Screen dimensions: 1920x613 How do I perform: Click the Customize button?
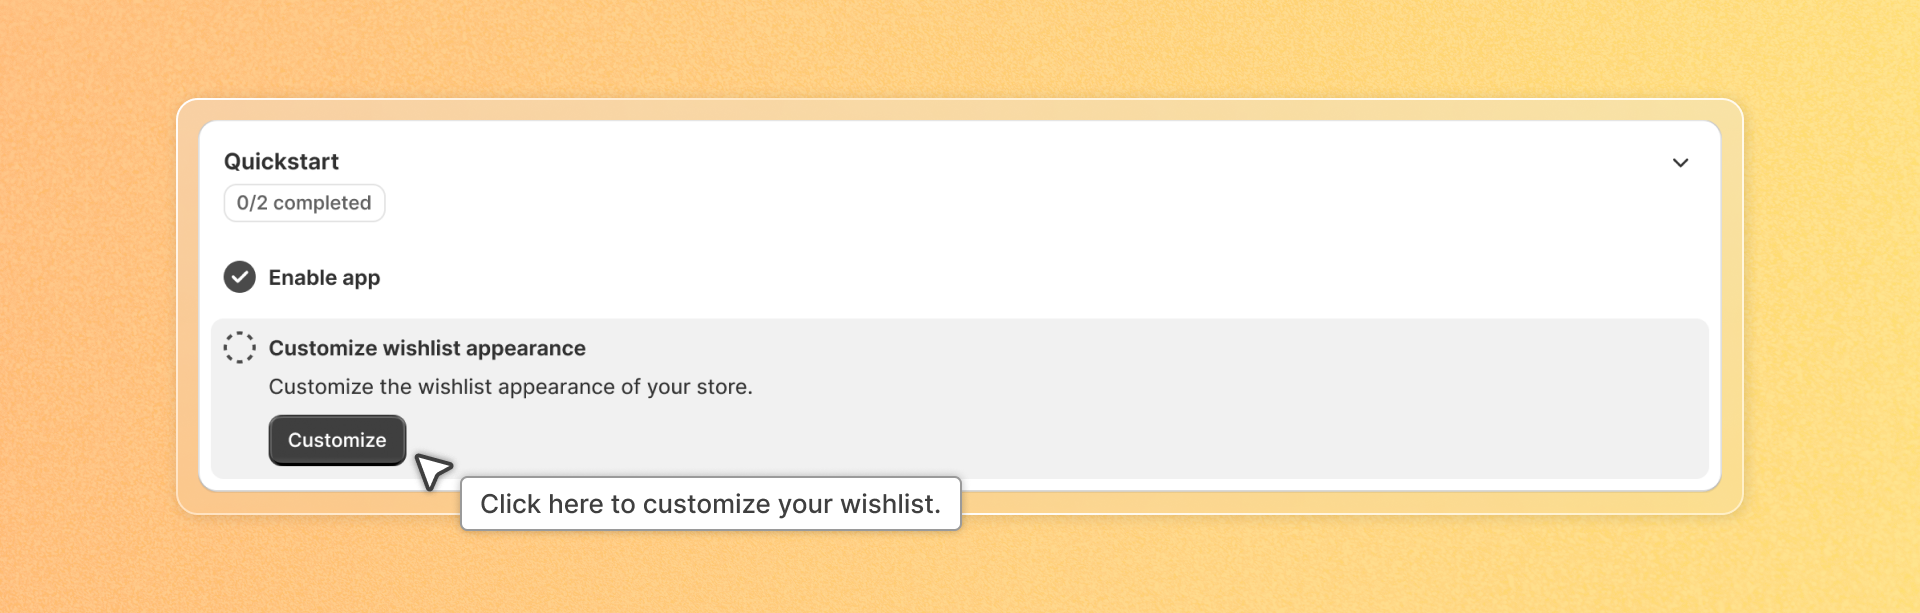(337, 440)
